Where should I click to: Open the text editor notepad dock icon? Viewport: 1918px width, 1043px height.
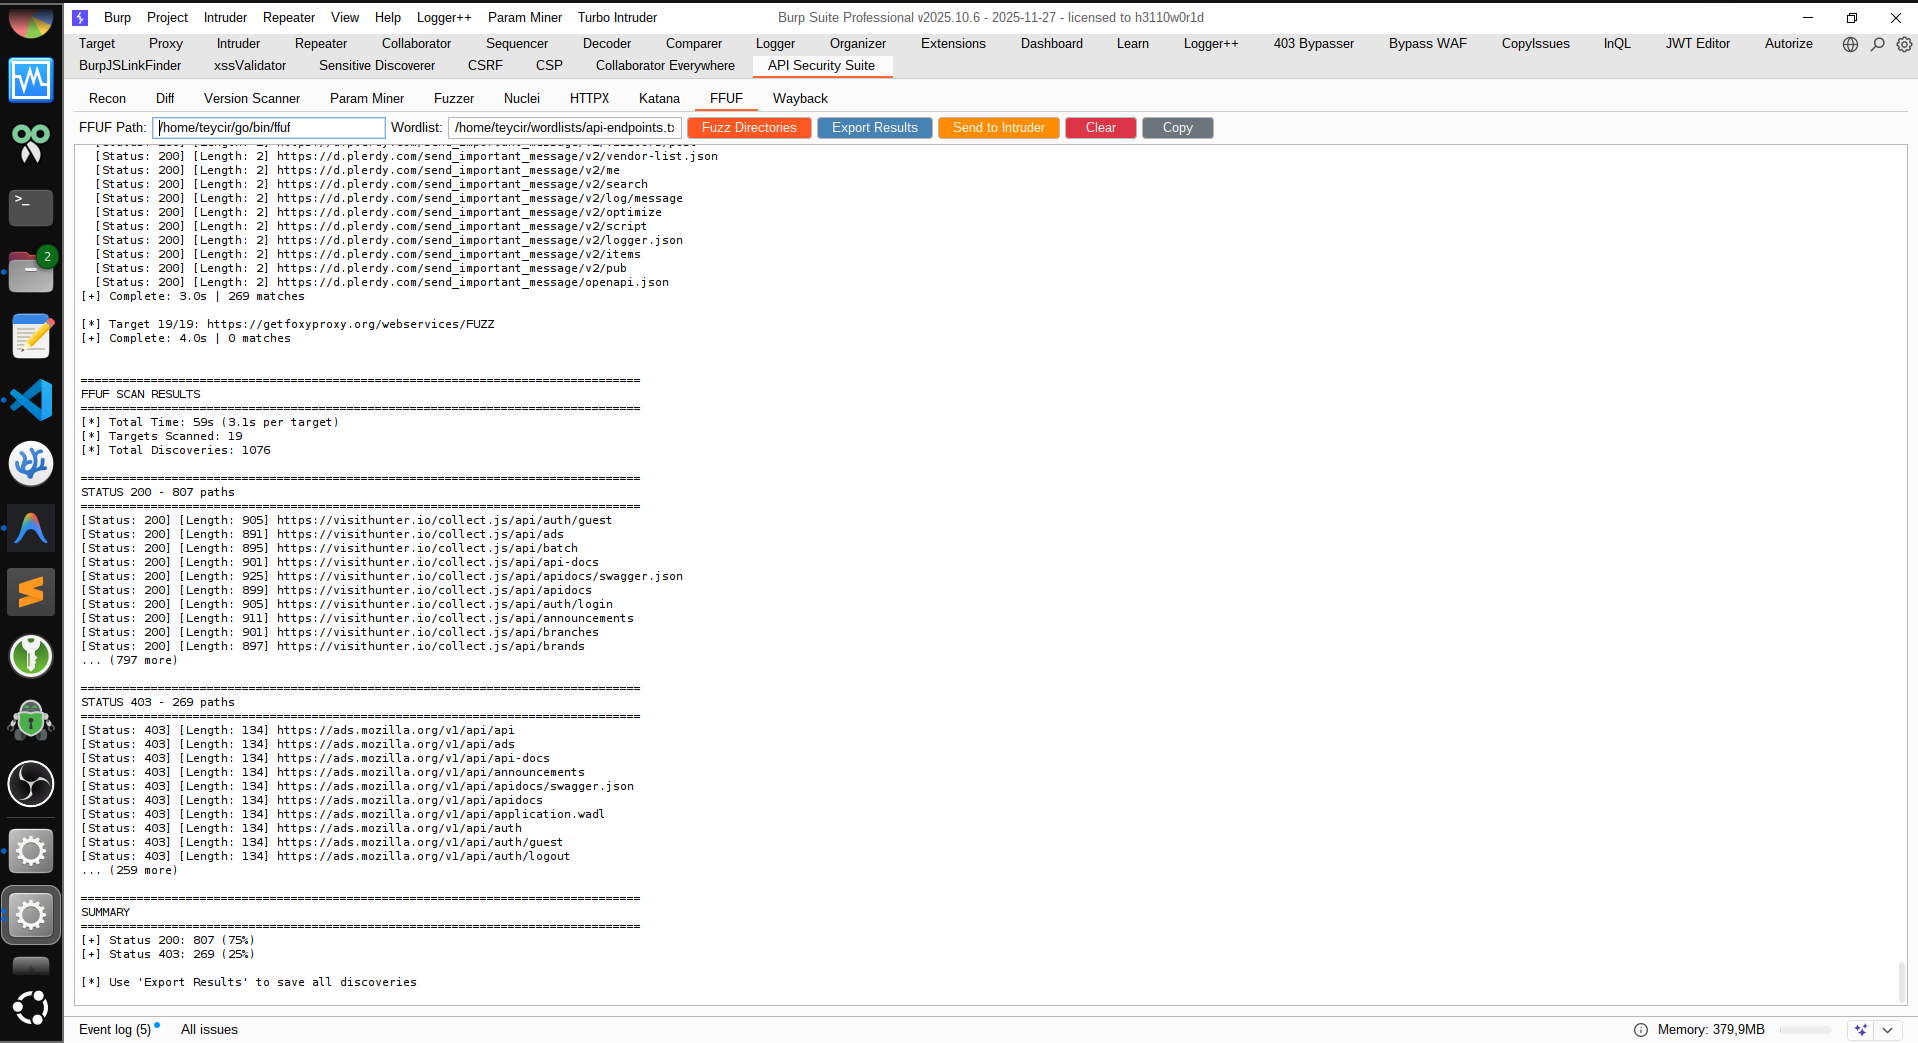pos(31,336)
